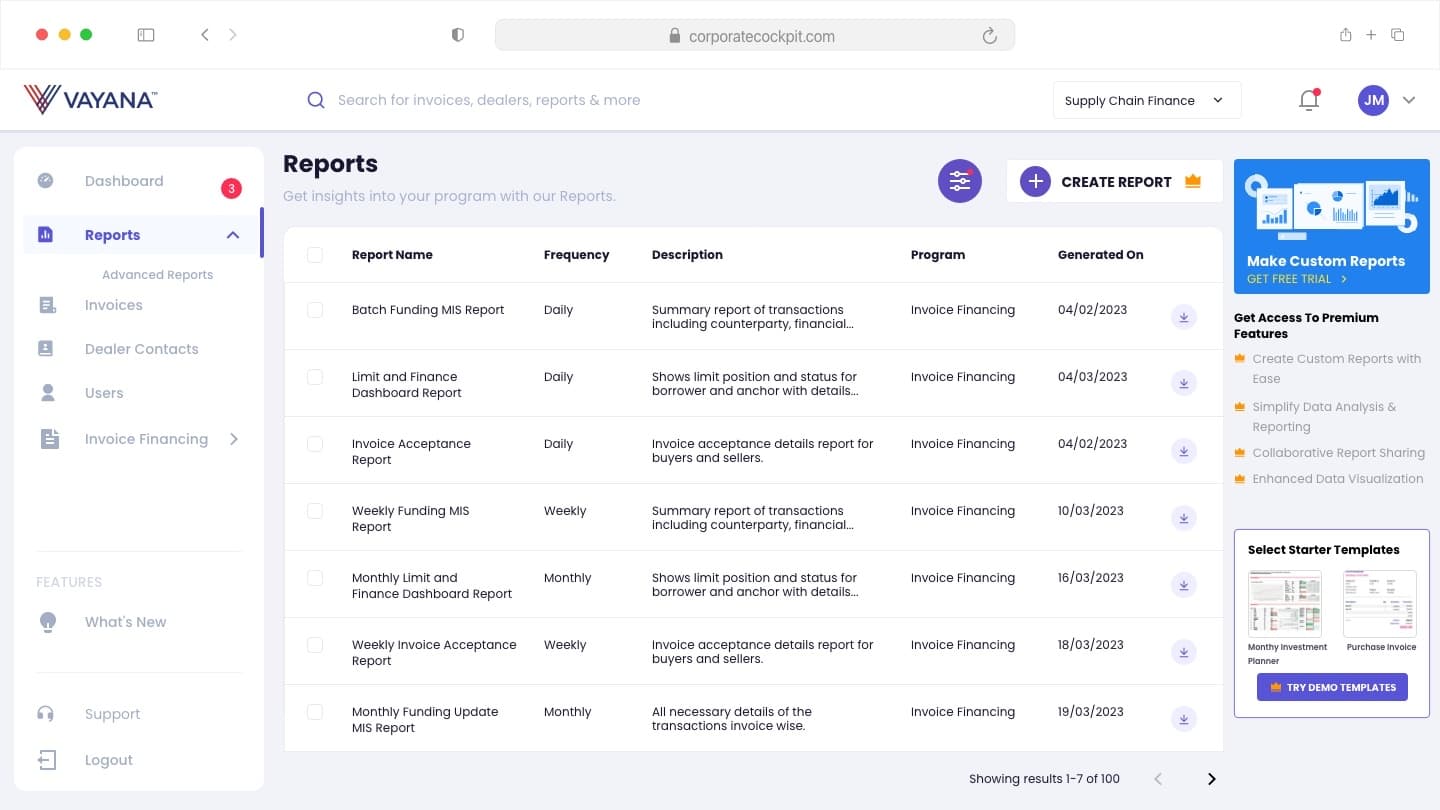Screen dimensions: 1440x810
Task: Click the Users person icon in the sidebar
Action: coord(47,393)
